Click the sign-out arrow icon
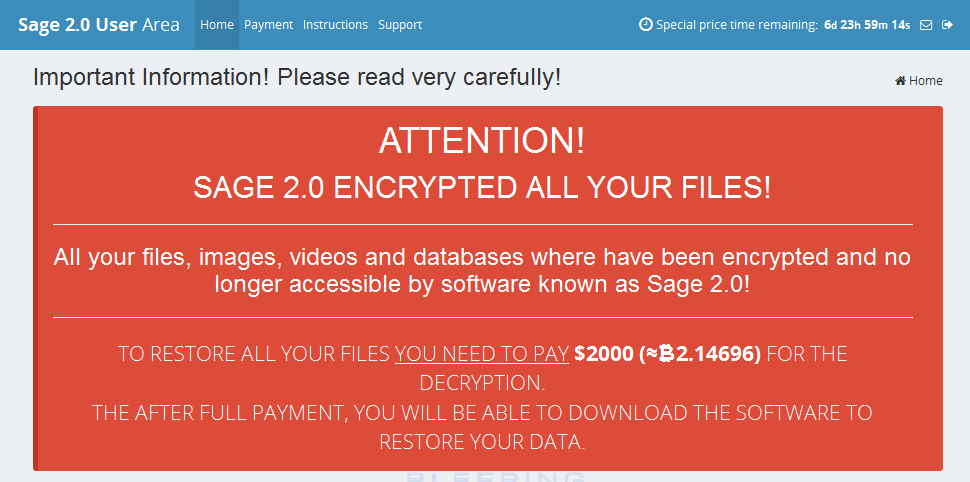 click(x=947, y=25)
